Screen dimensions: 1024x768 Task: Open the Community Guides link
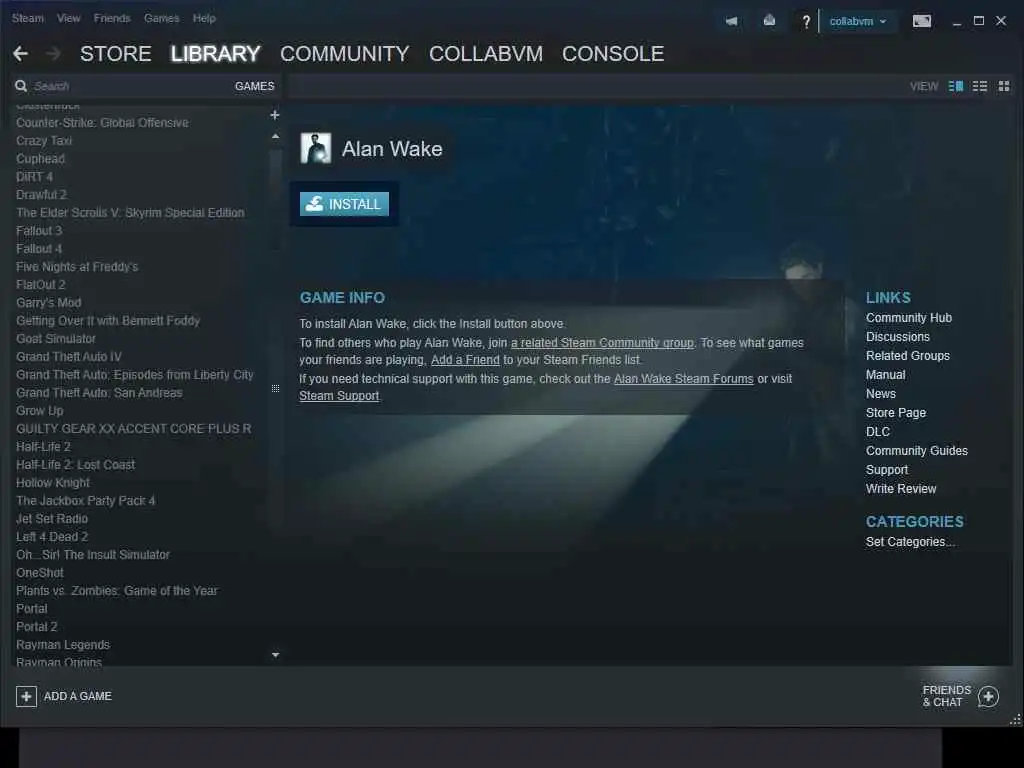tap(916, 451)
